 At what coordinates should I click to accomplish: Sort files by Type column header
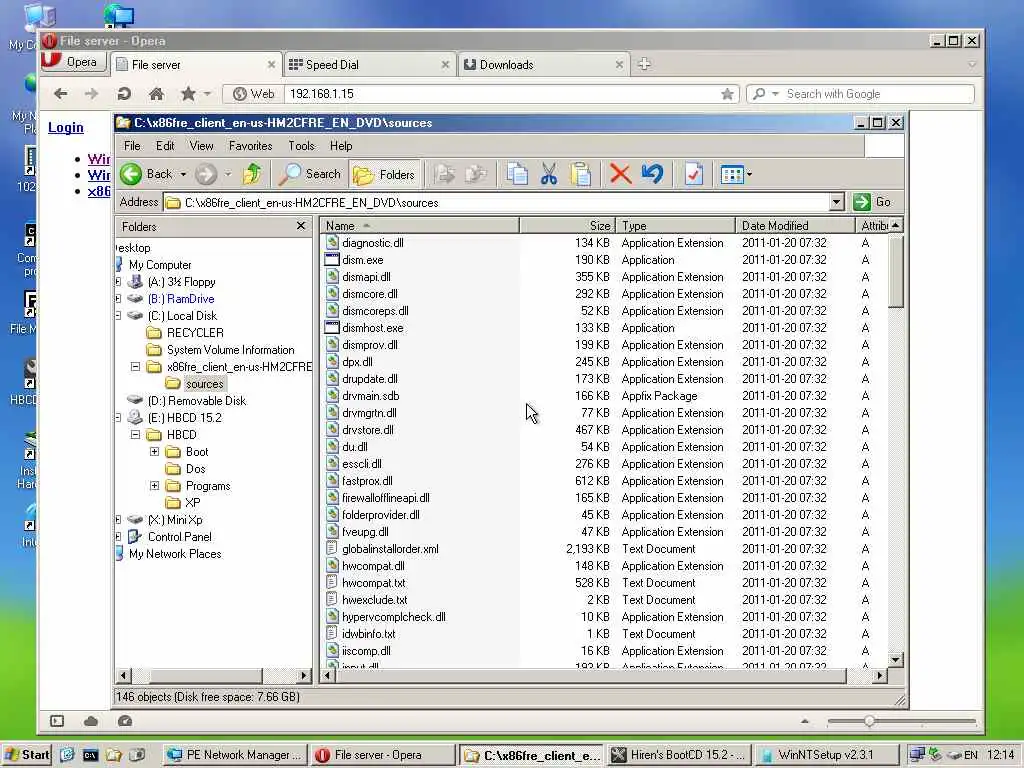(x=675, y=225)
